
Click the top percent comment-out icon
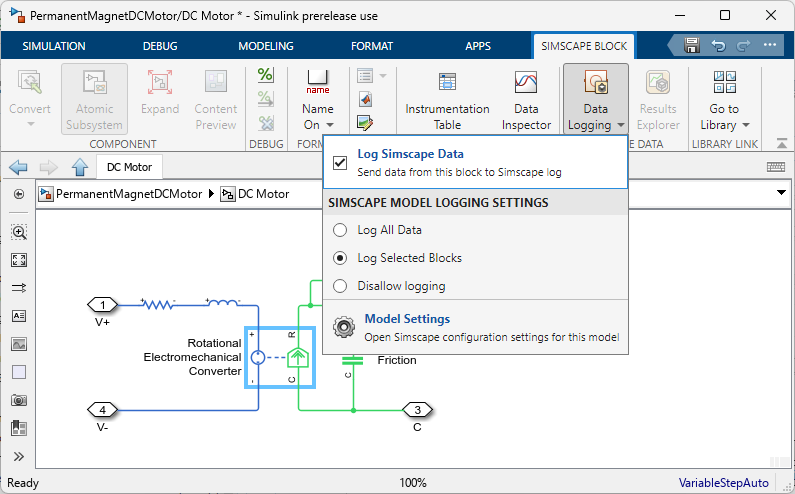click(266, 75)
